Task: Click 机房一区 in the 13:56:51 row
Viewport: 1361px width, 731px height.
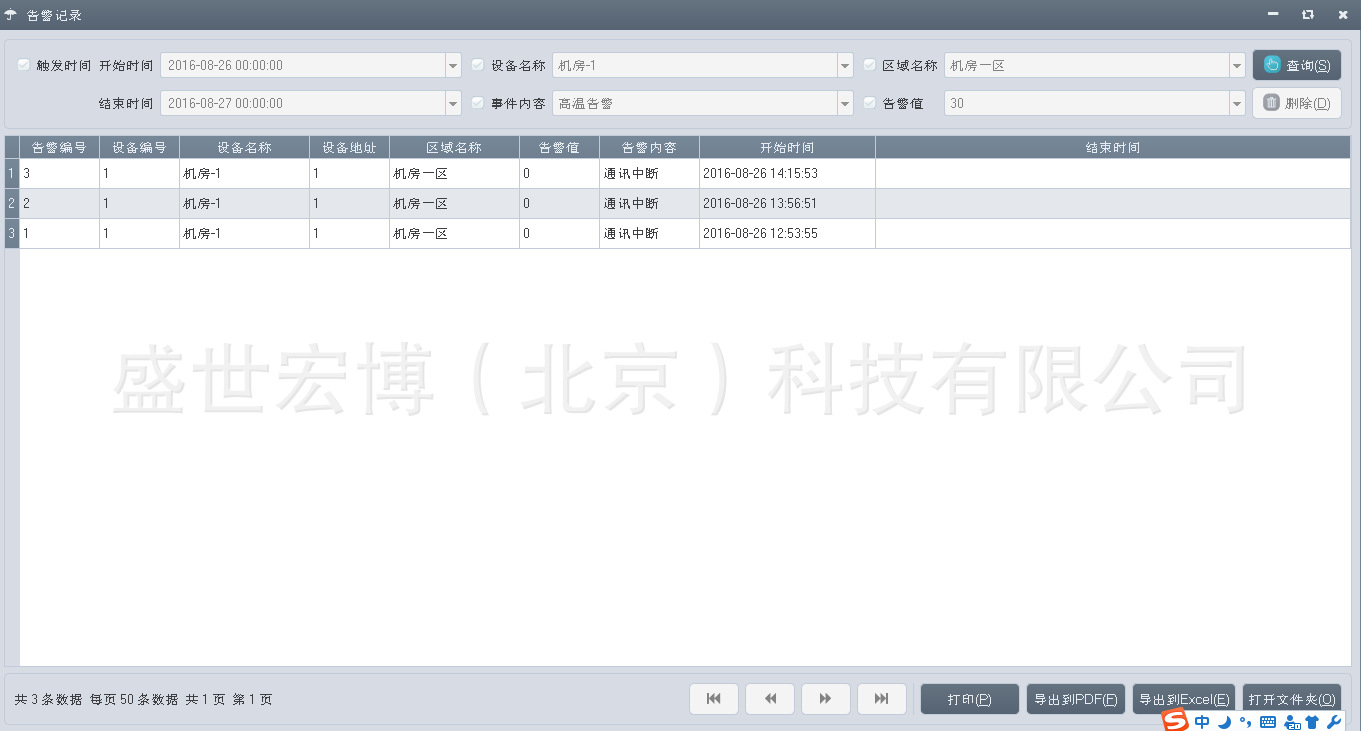Action: click(454, 204)
